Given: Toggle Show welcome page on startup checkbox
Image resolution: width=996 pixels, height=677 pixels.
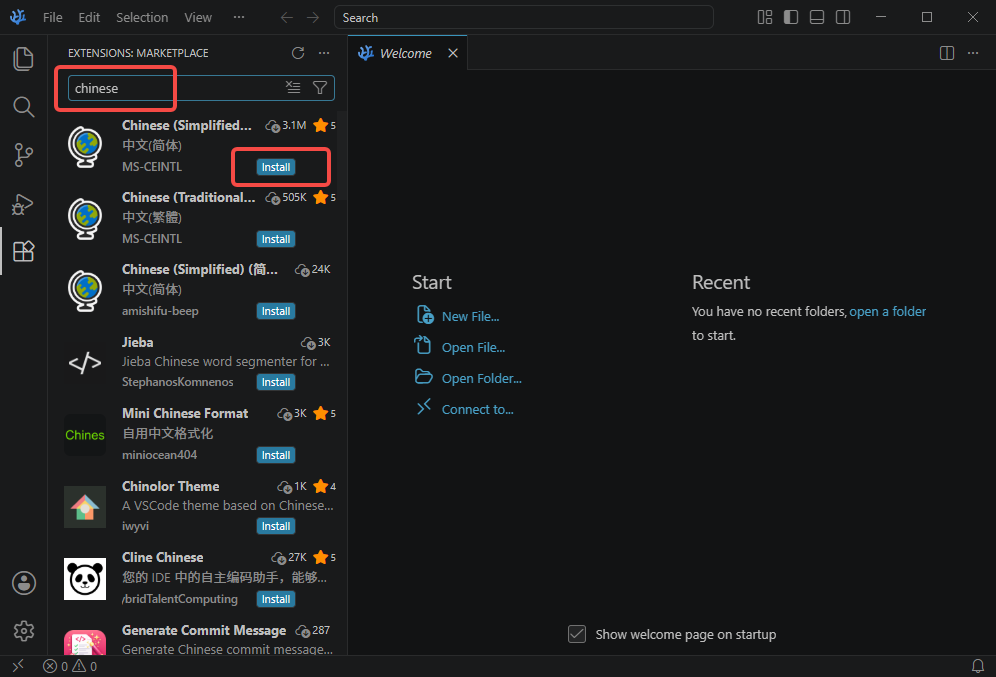Looking at the screenshot, I should tap(577, 634).
